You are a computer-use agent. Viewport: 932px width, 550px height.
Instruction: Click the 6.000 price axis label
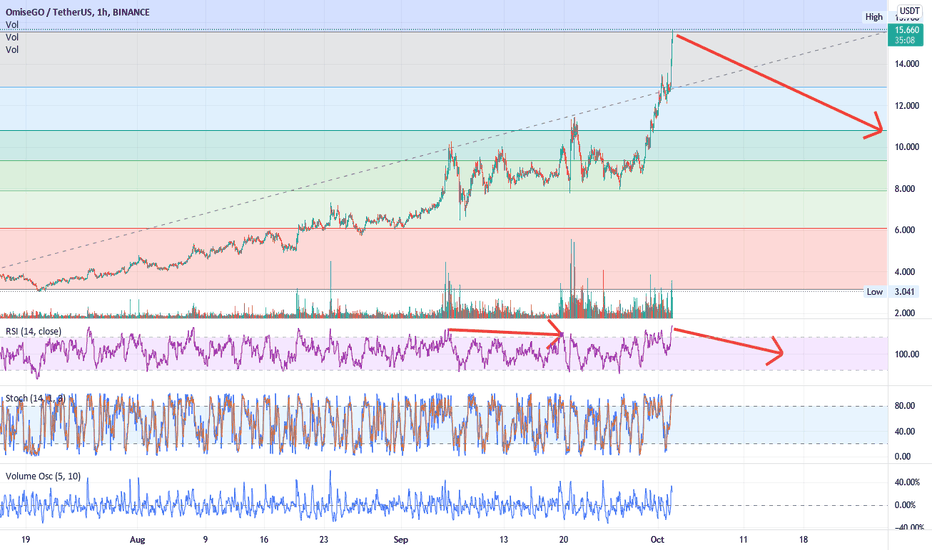[906, 230]
